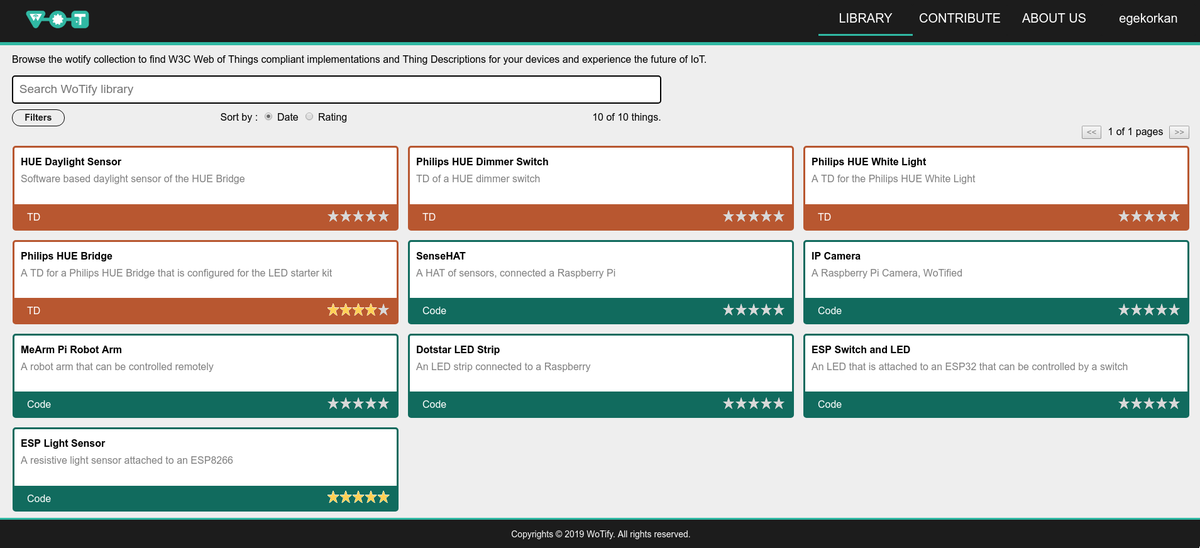Screen dimensions: 1200x548
Task: Click 'A robot arm that can be controlled remotely'
Action: (117, 367)
